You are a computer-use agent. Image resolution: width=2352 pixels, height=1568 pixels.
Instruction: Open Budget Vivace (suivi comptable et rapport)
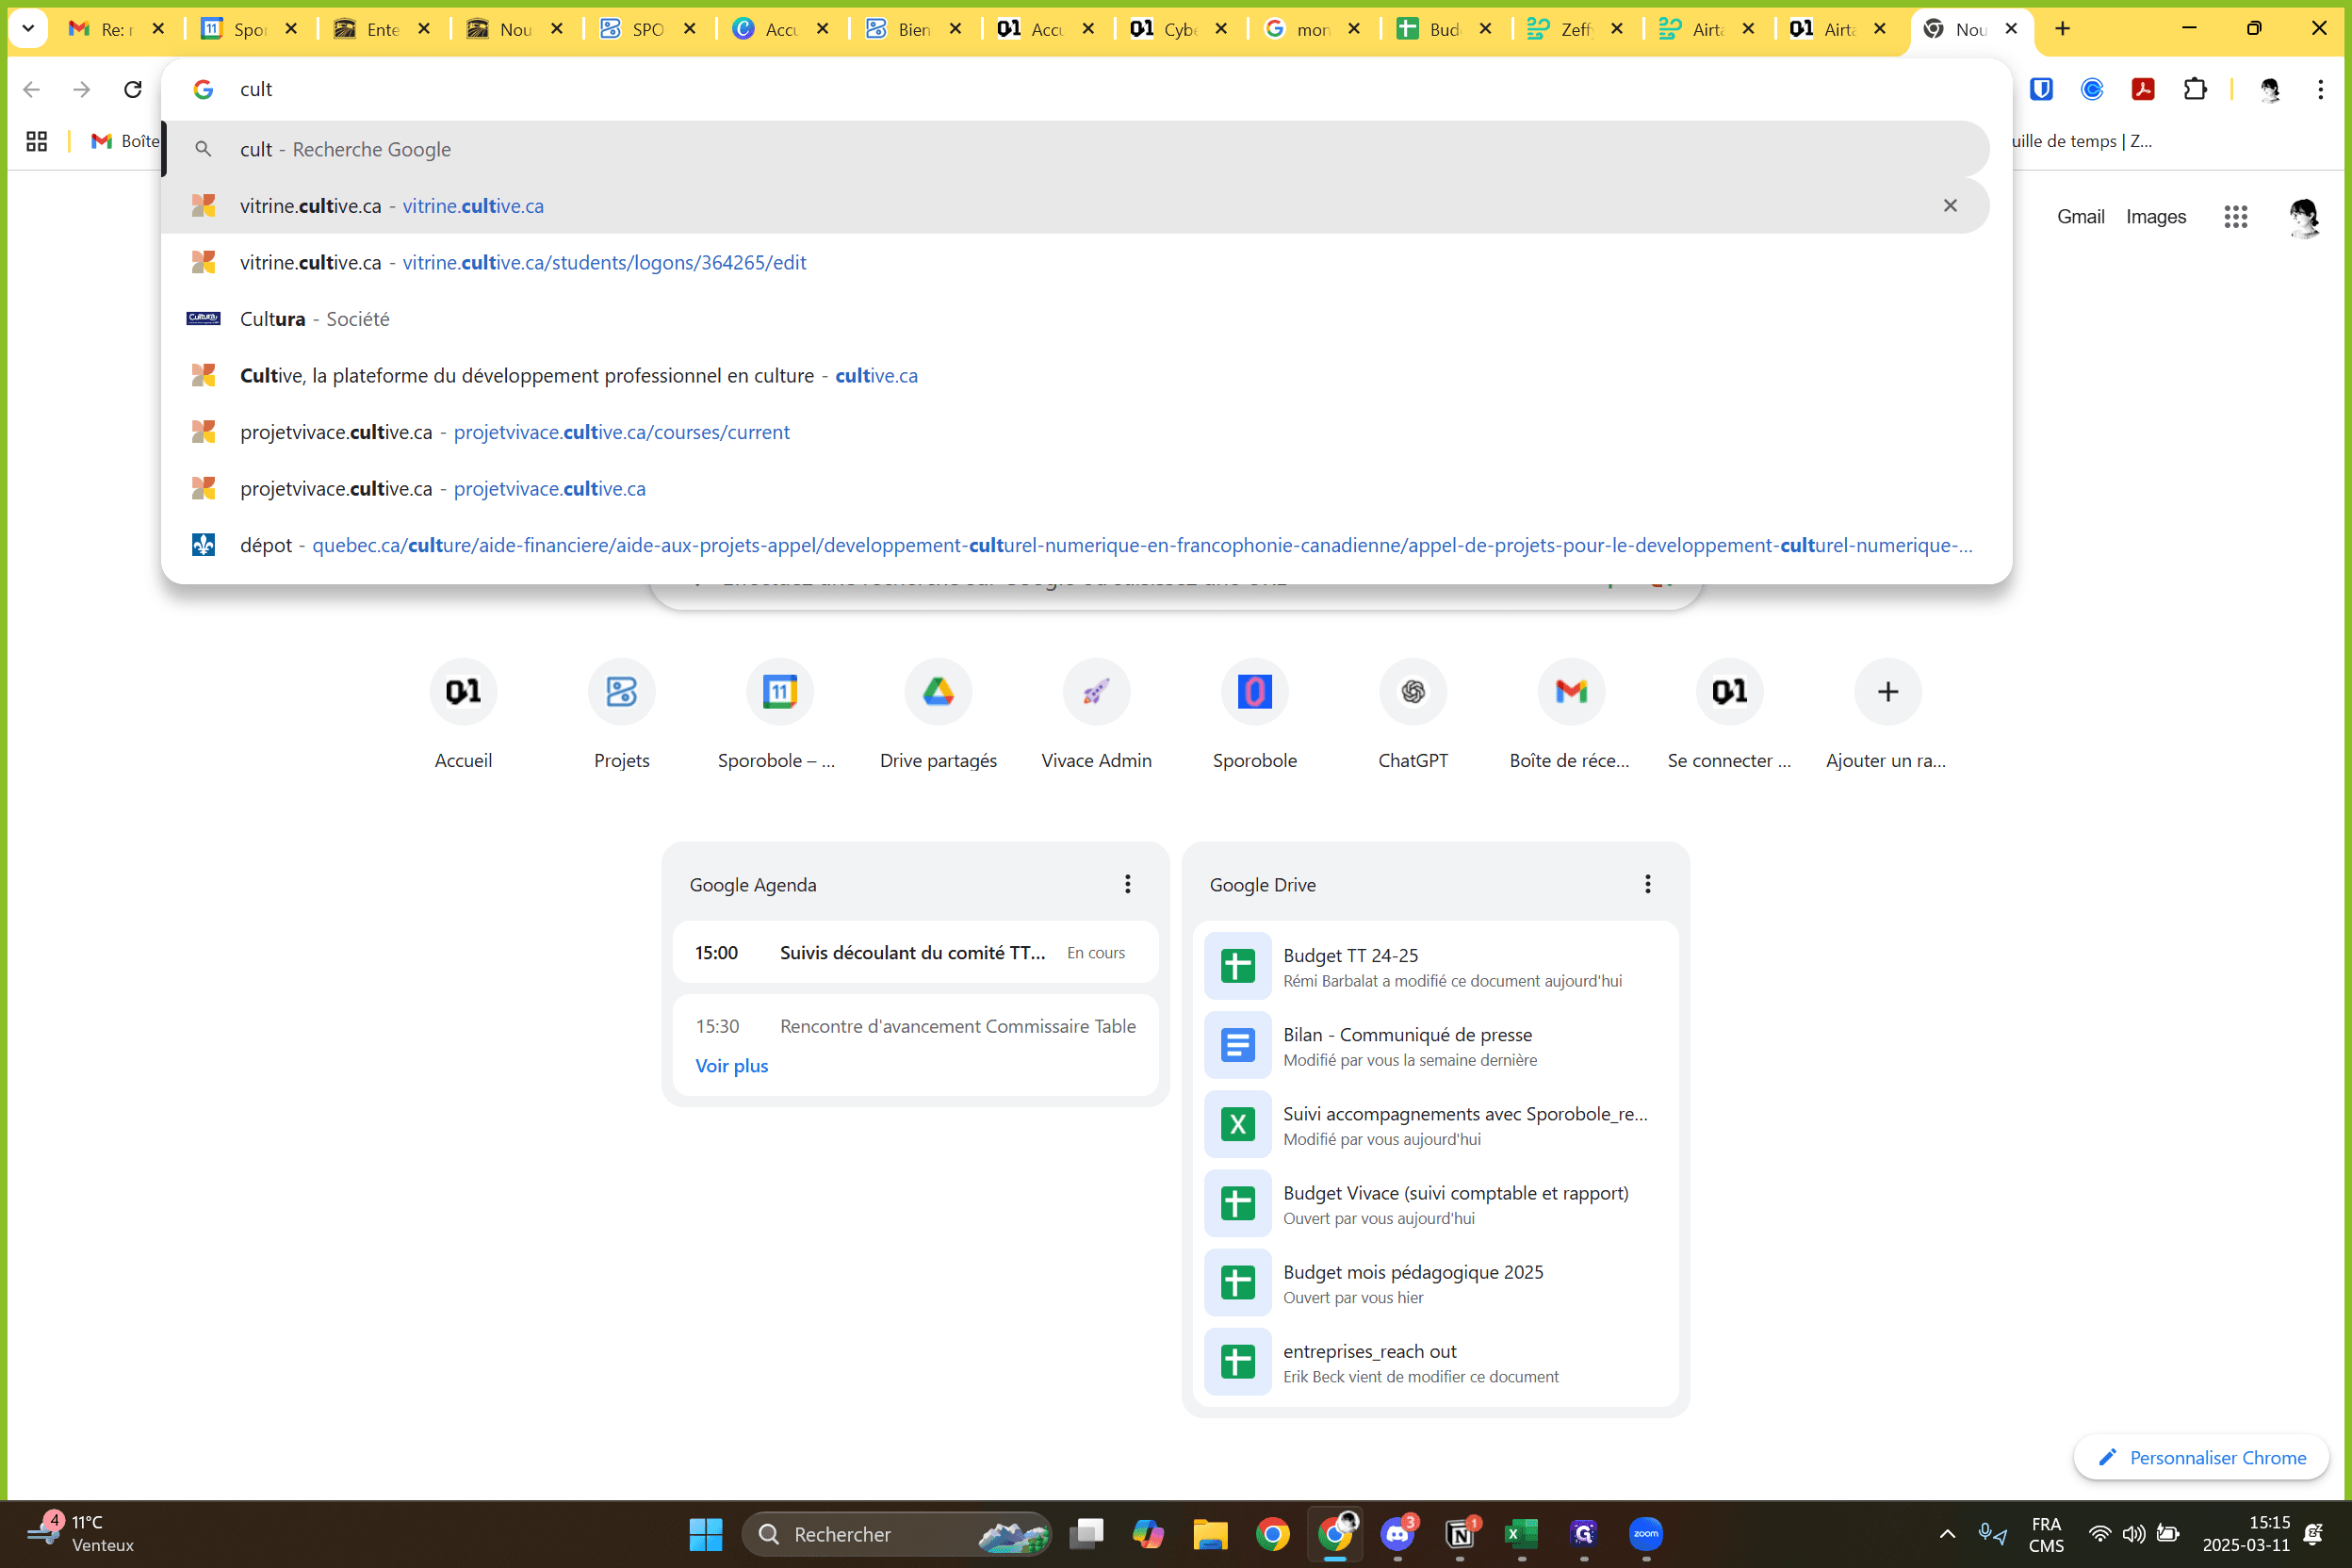coord(1435,1203)
